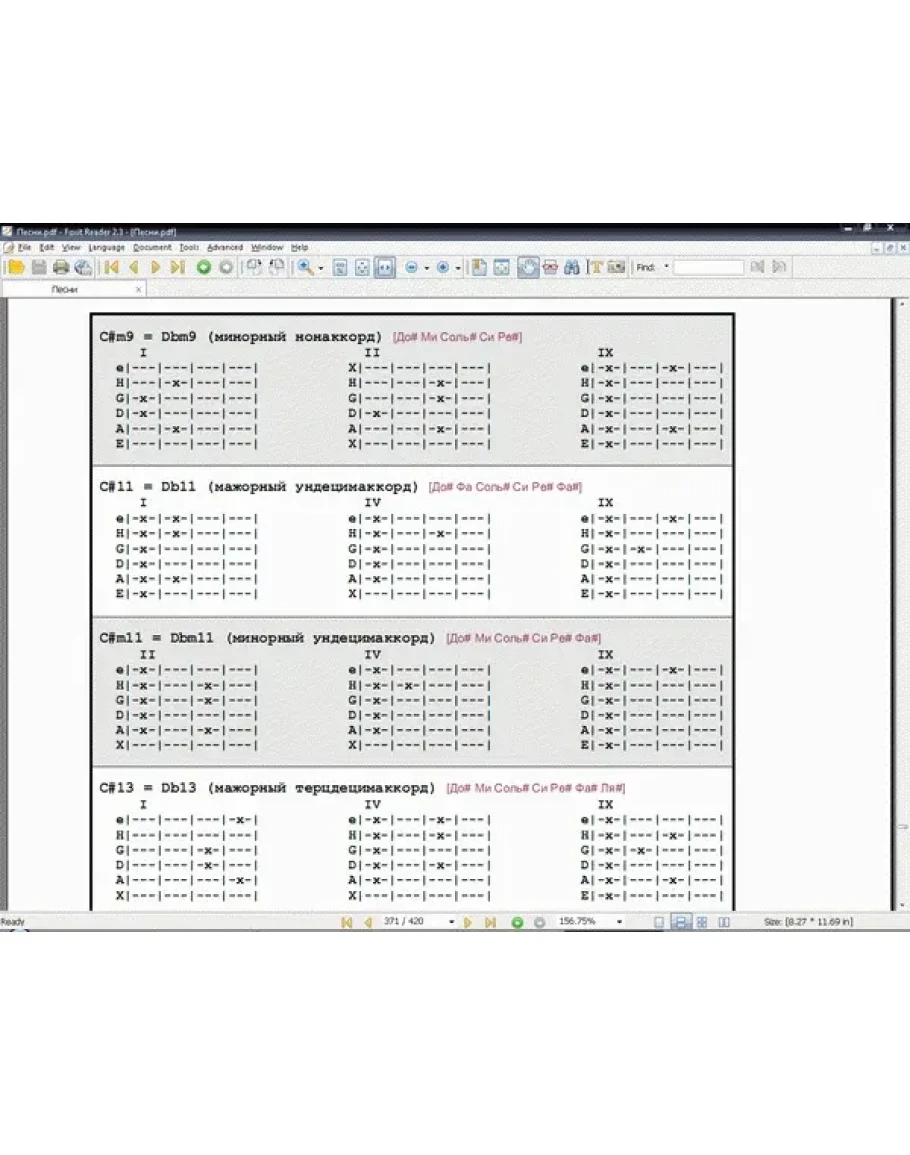
Task: Jump to first page in the top toolbar
Action: click(x=111, y=267)
